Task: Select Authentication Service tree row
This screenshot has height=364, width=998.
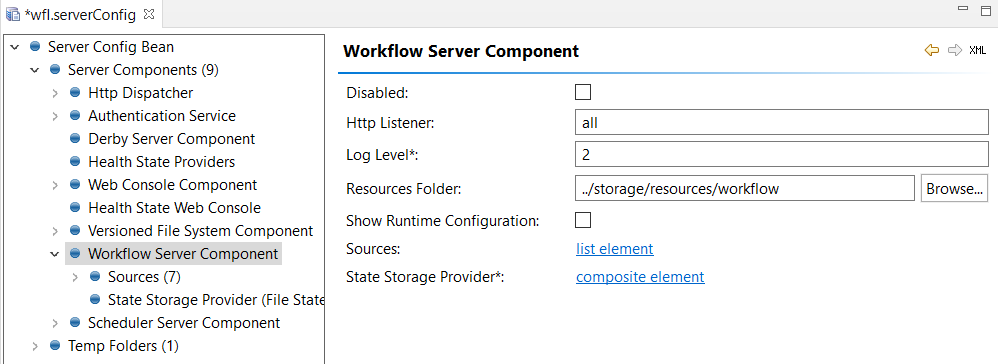Action: [162, 116]
